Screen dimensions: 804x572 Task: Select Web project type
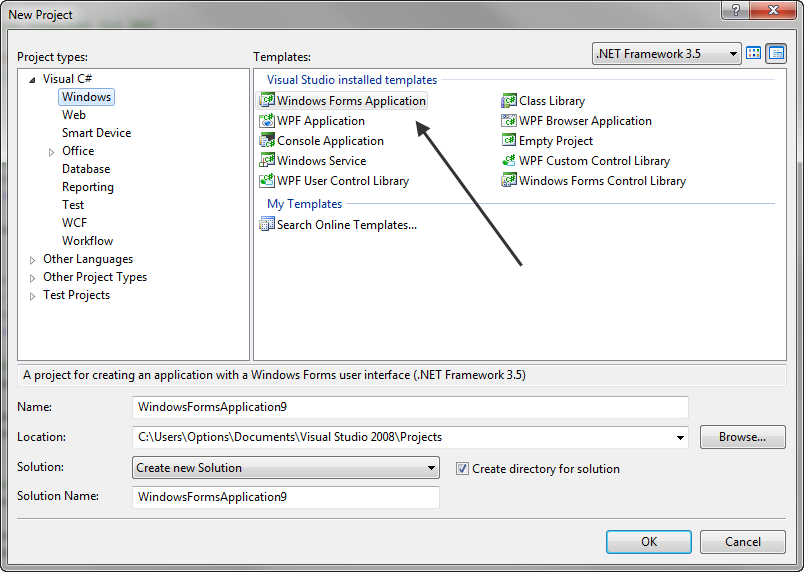(x=74, y=115)
